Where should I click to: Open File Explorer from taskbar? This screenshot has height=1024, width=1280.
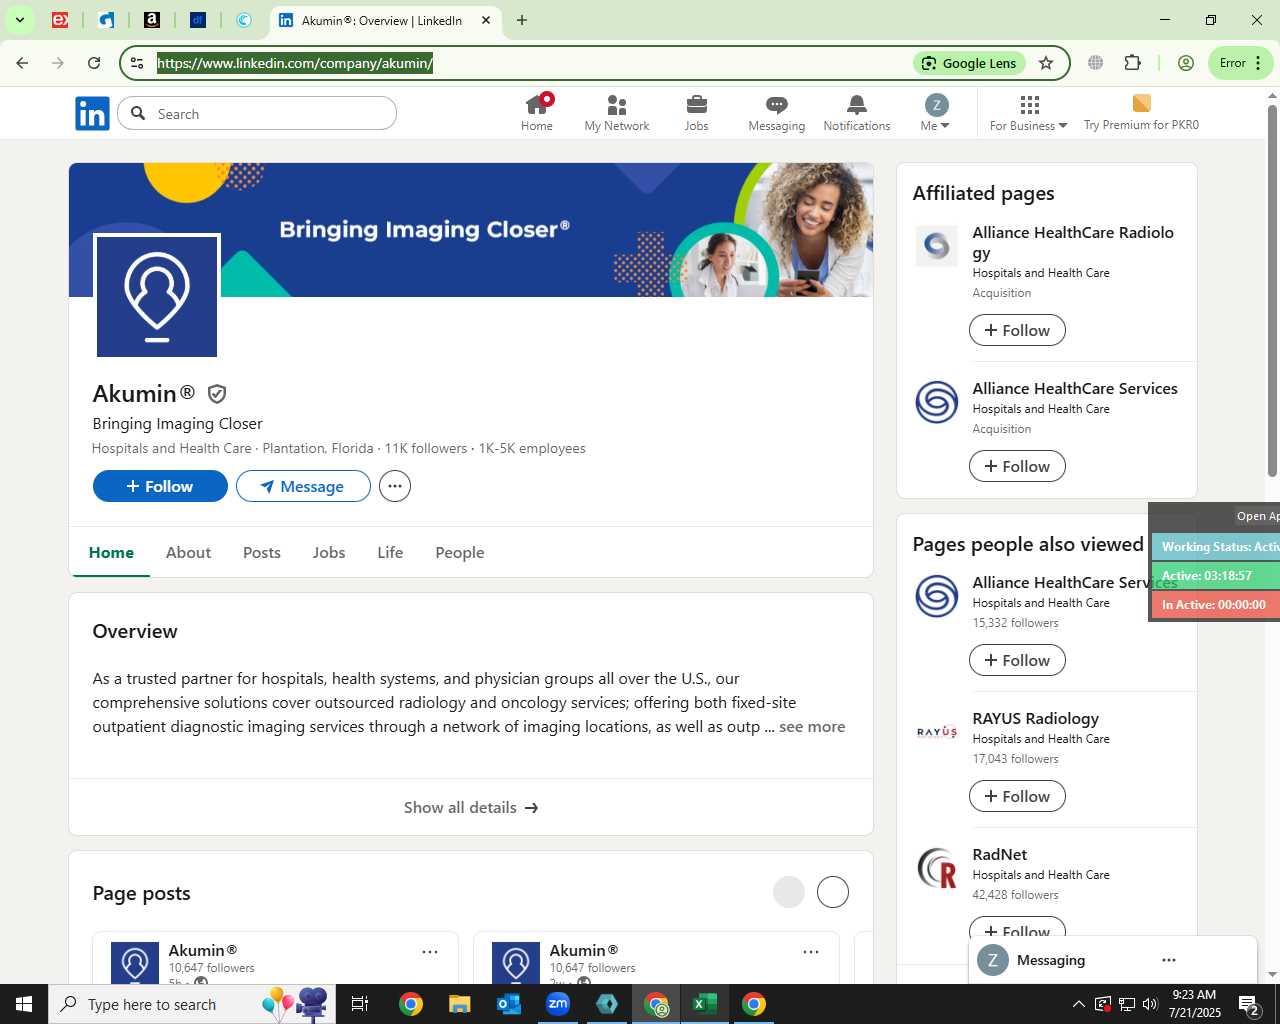coord(460,1004)
